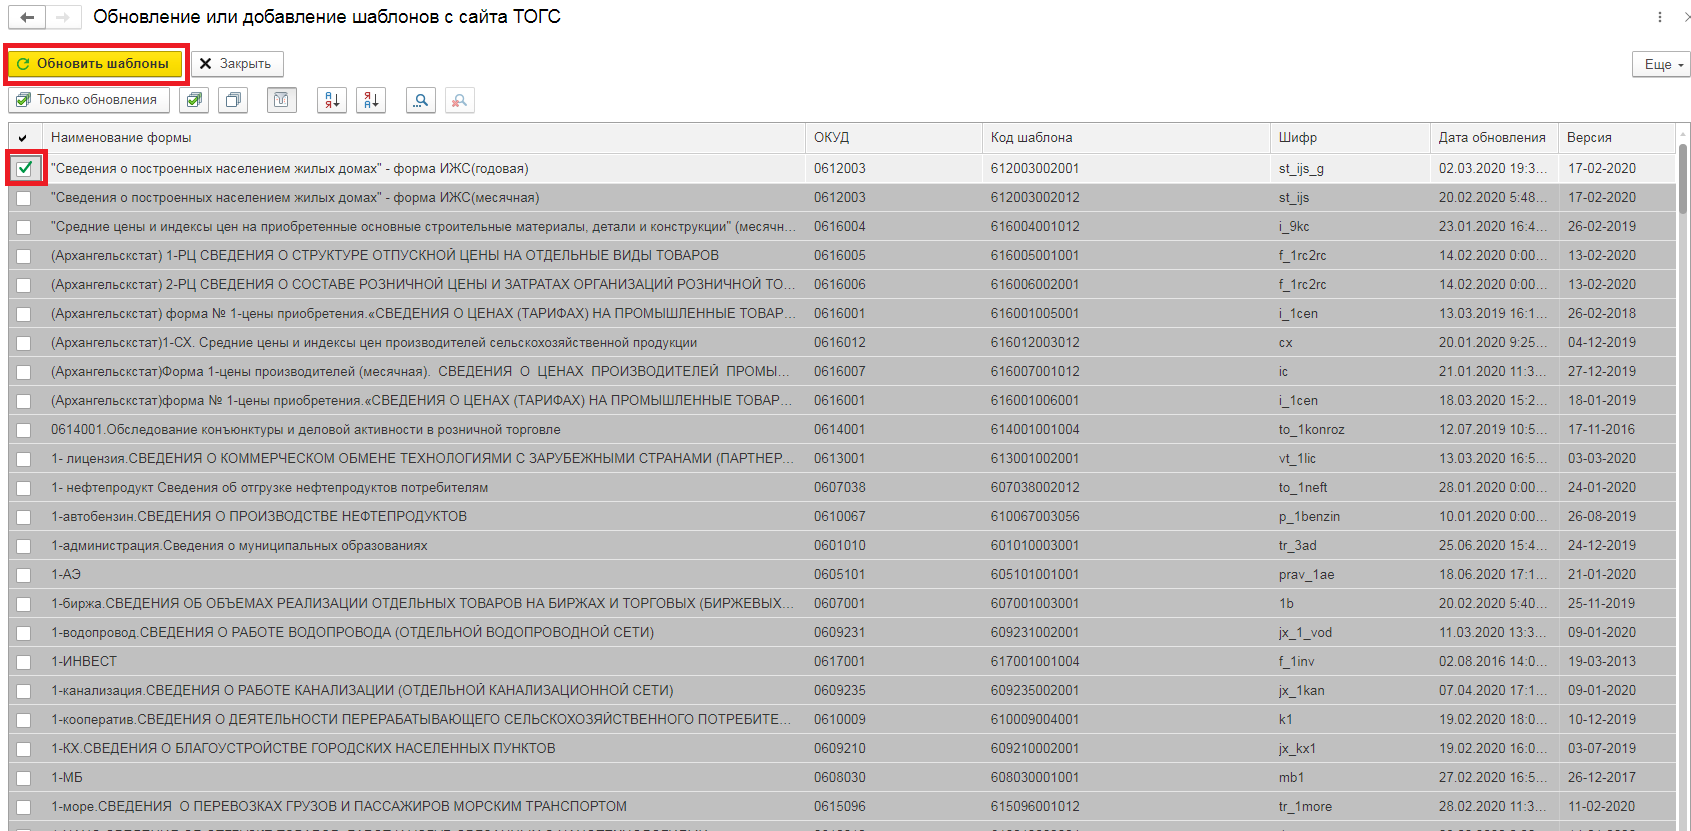The height and width of the screenshot is (831, 1691).
Task: Click template code 612003002001
Action: click(1035, 169)
